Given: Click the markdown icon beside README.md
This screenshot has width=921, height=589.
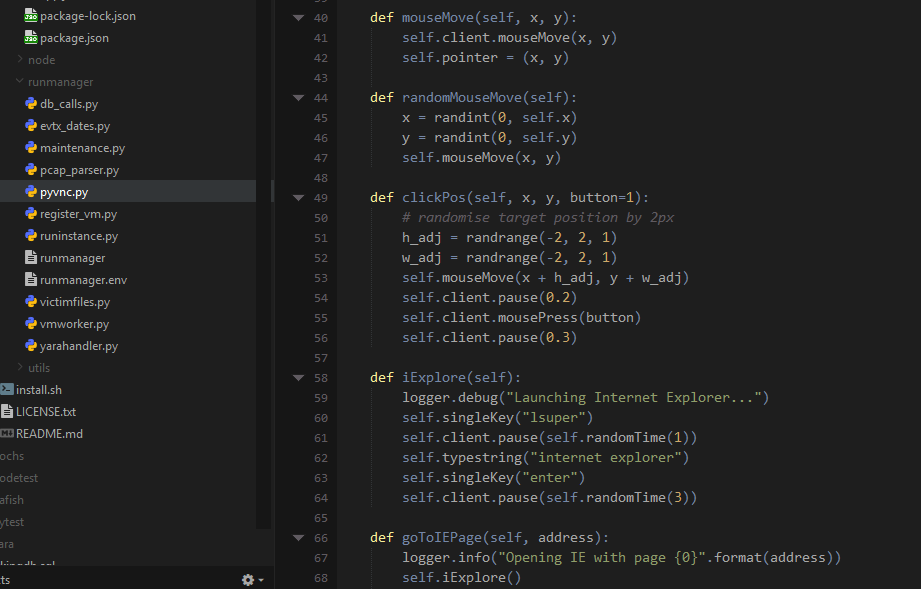Looking at the screenshot, I should (x=7, y=434).
